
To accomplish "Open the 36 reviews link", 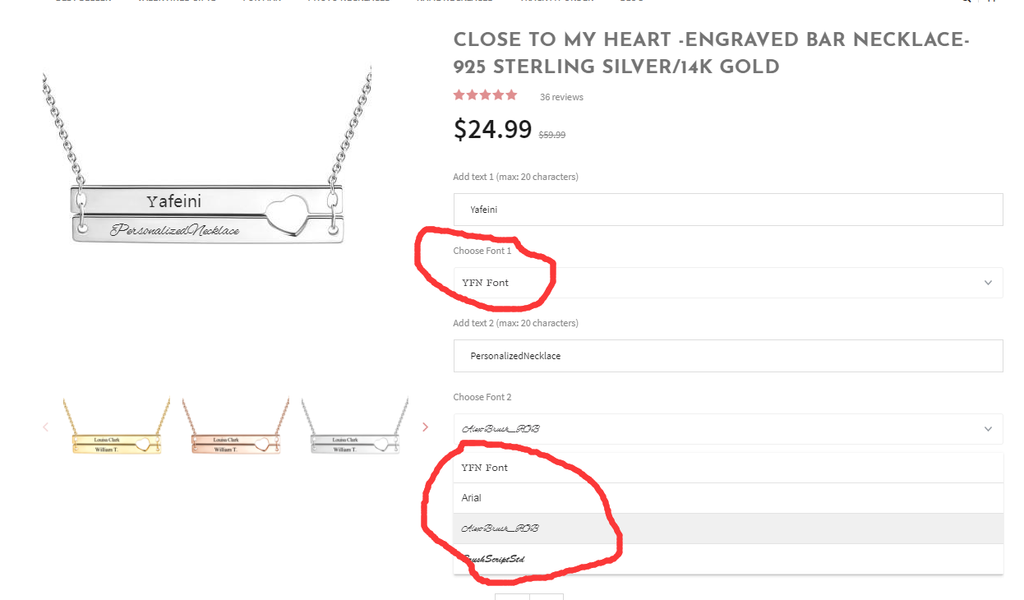I will [x=561, y=97].
